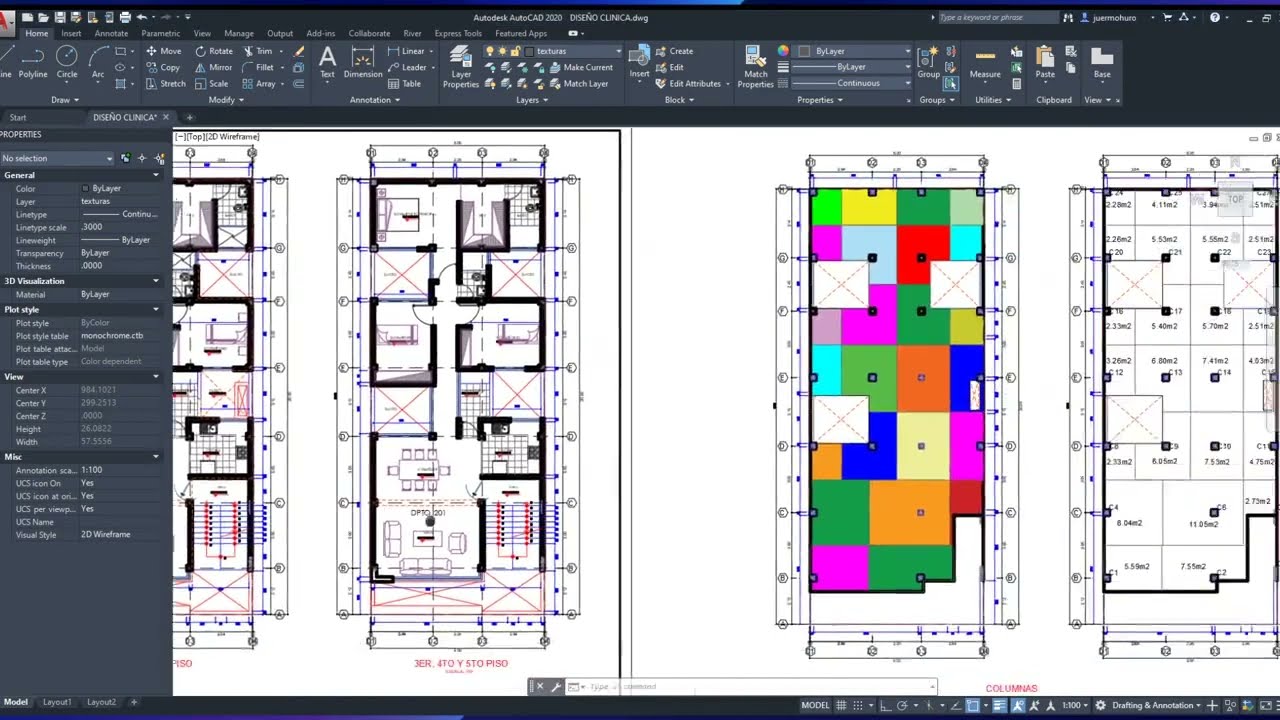Open the Parametric ribbon tab

tap(160, 33)
